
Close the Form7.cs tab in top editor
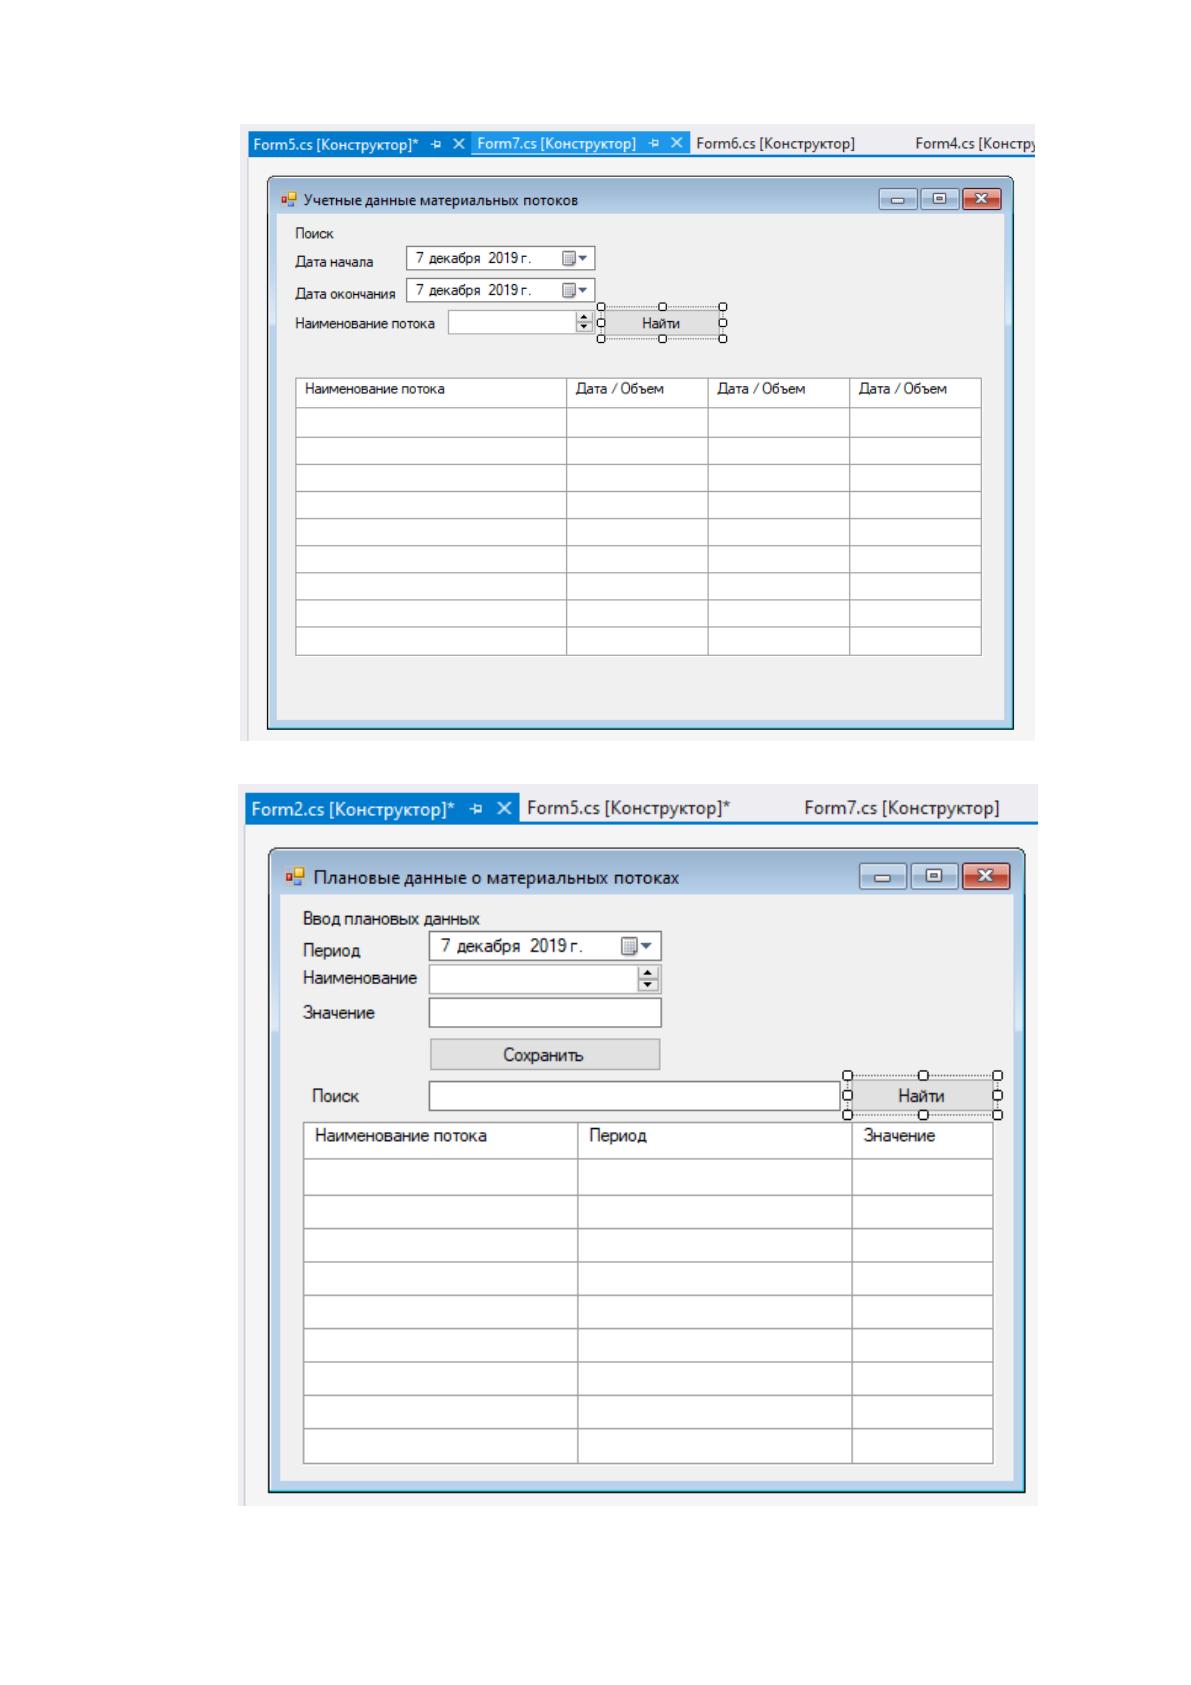coord(677,143)
